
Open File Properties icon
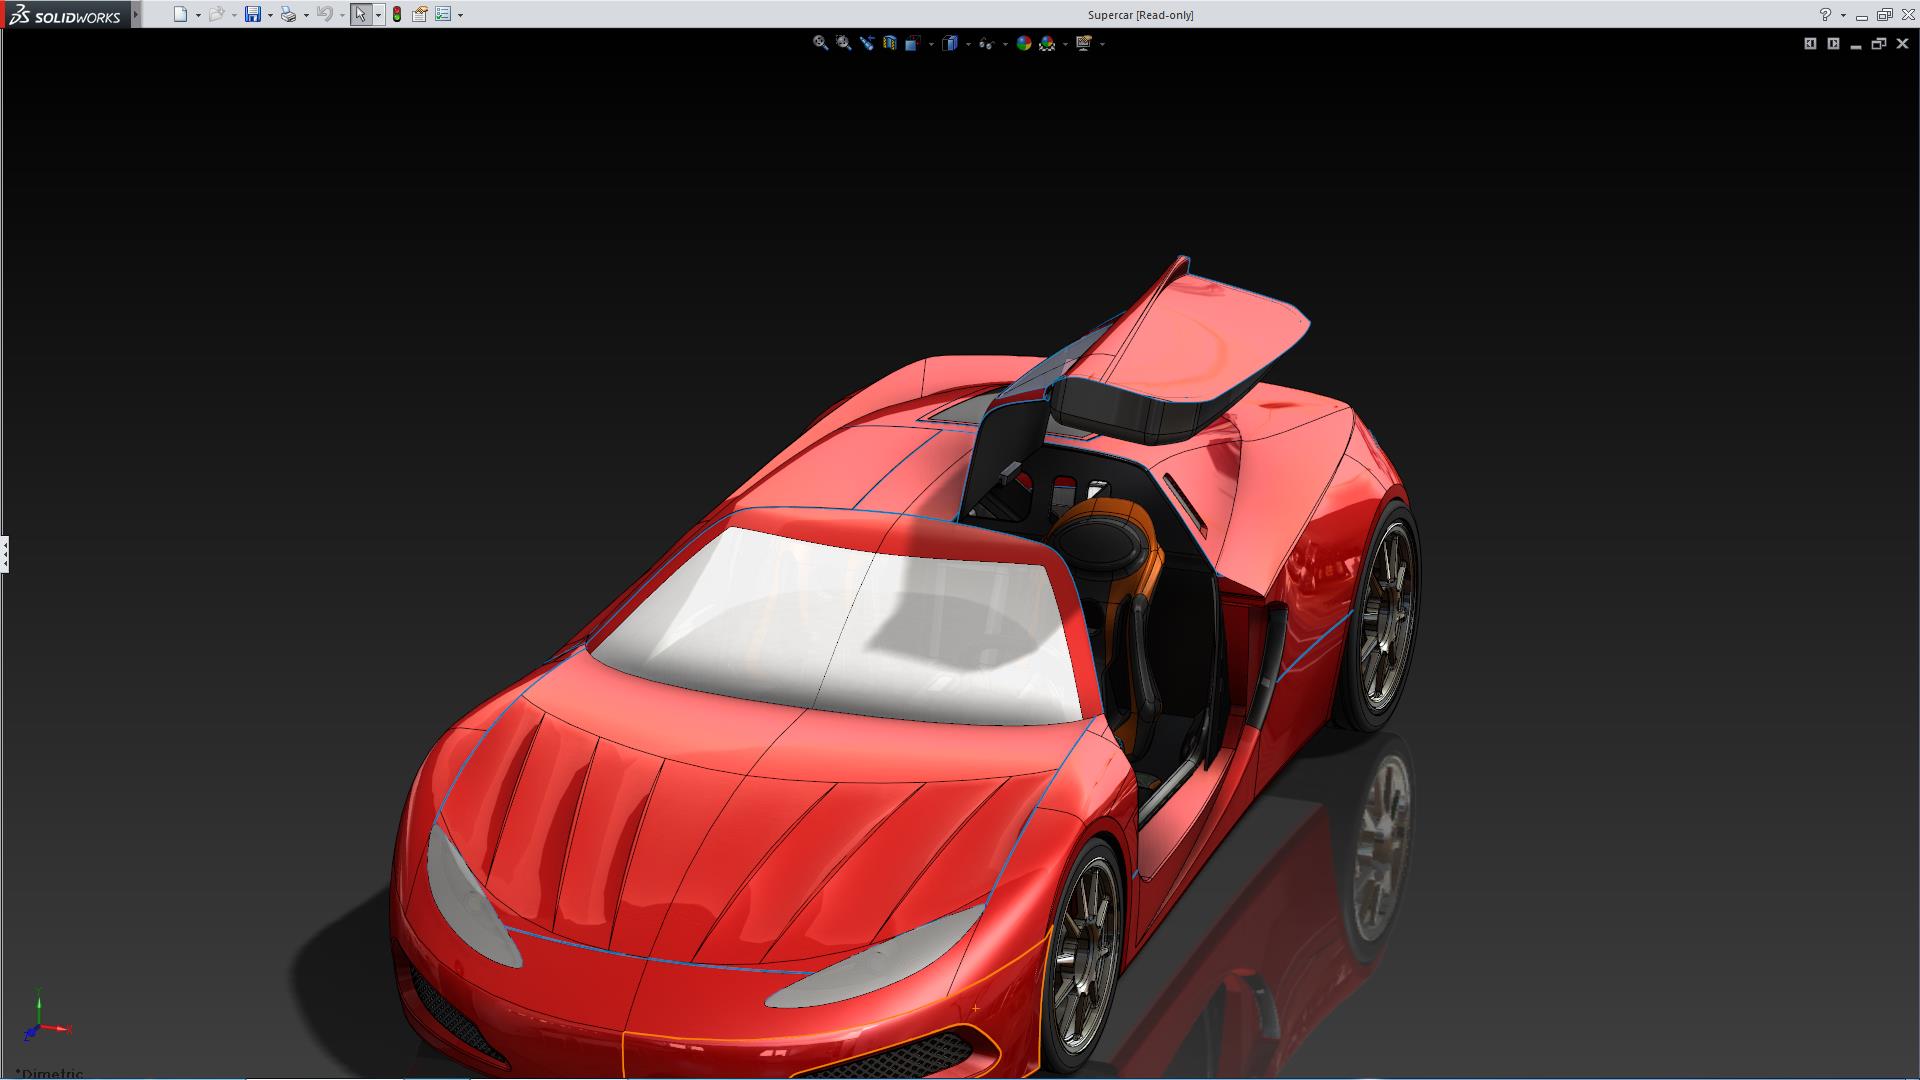[420, 14]
